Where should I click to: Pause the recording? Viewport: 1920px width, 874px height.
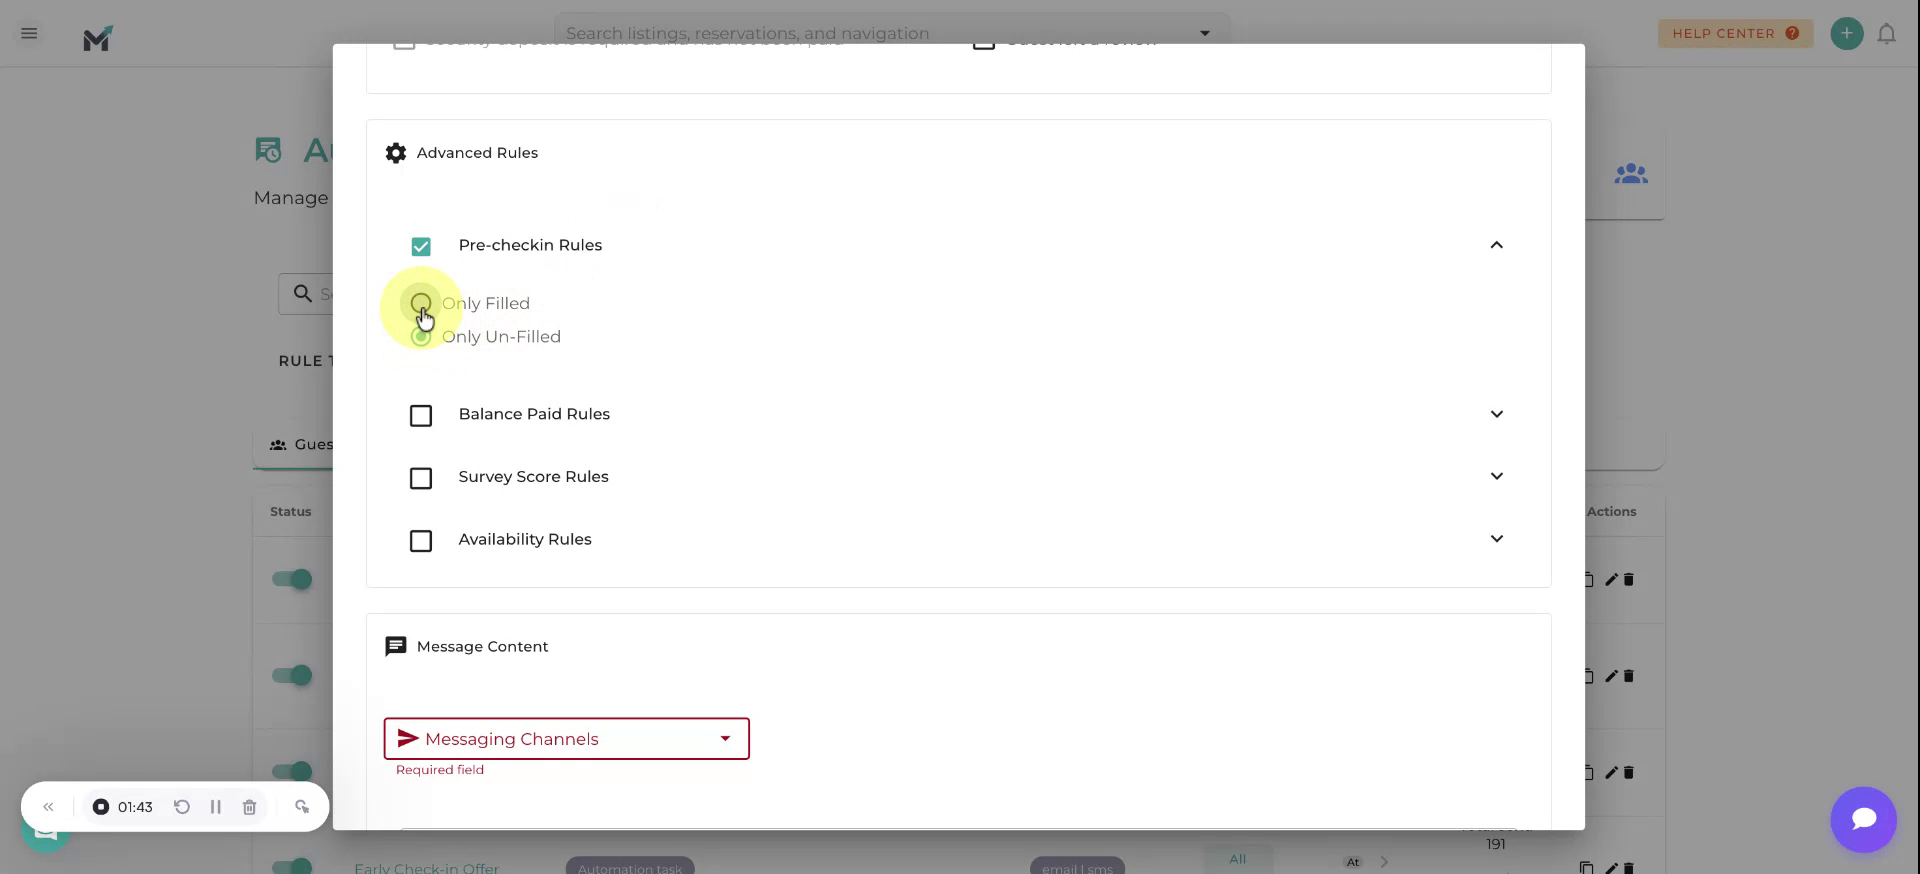pyautogui.click(x=216, y=807)
